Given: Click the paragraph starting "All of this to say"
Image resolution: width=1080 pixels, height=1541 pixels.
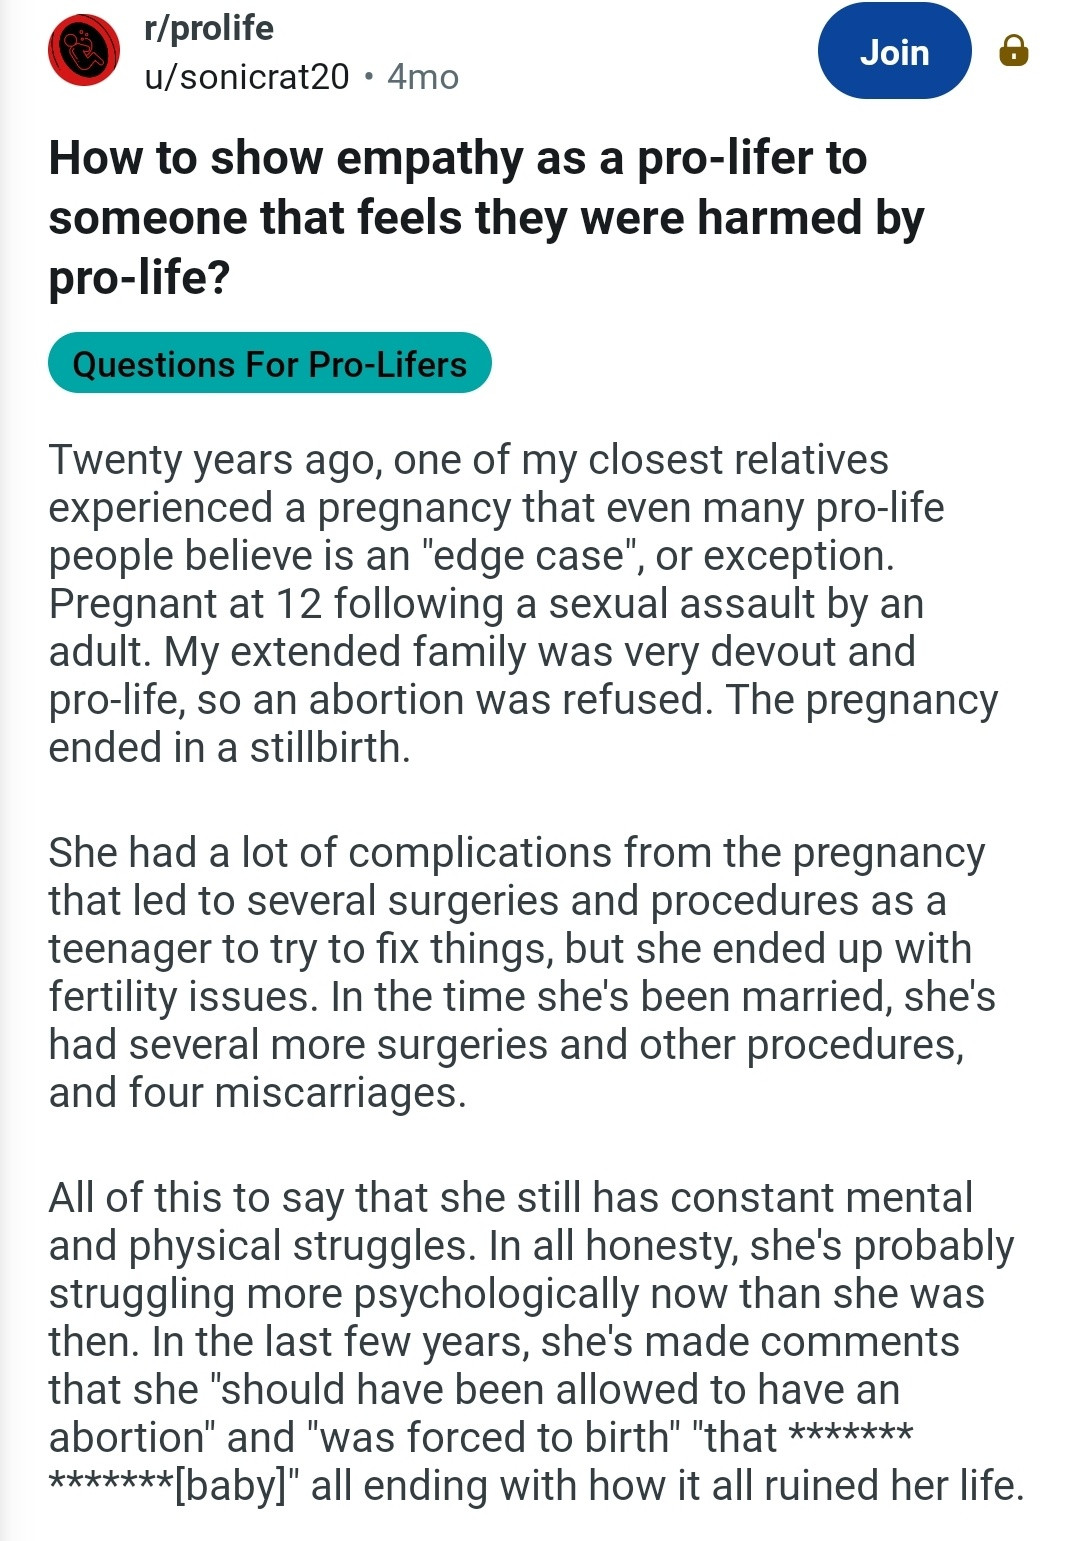Looking at the screenshot, I should coord(530,1341).
